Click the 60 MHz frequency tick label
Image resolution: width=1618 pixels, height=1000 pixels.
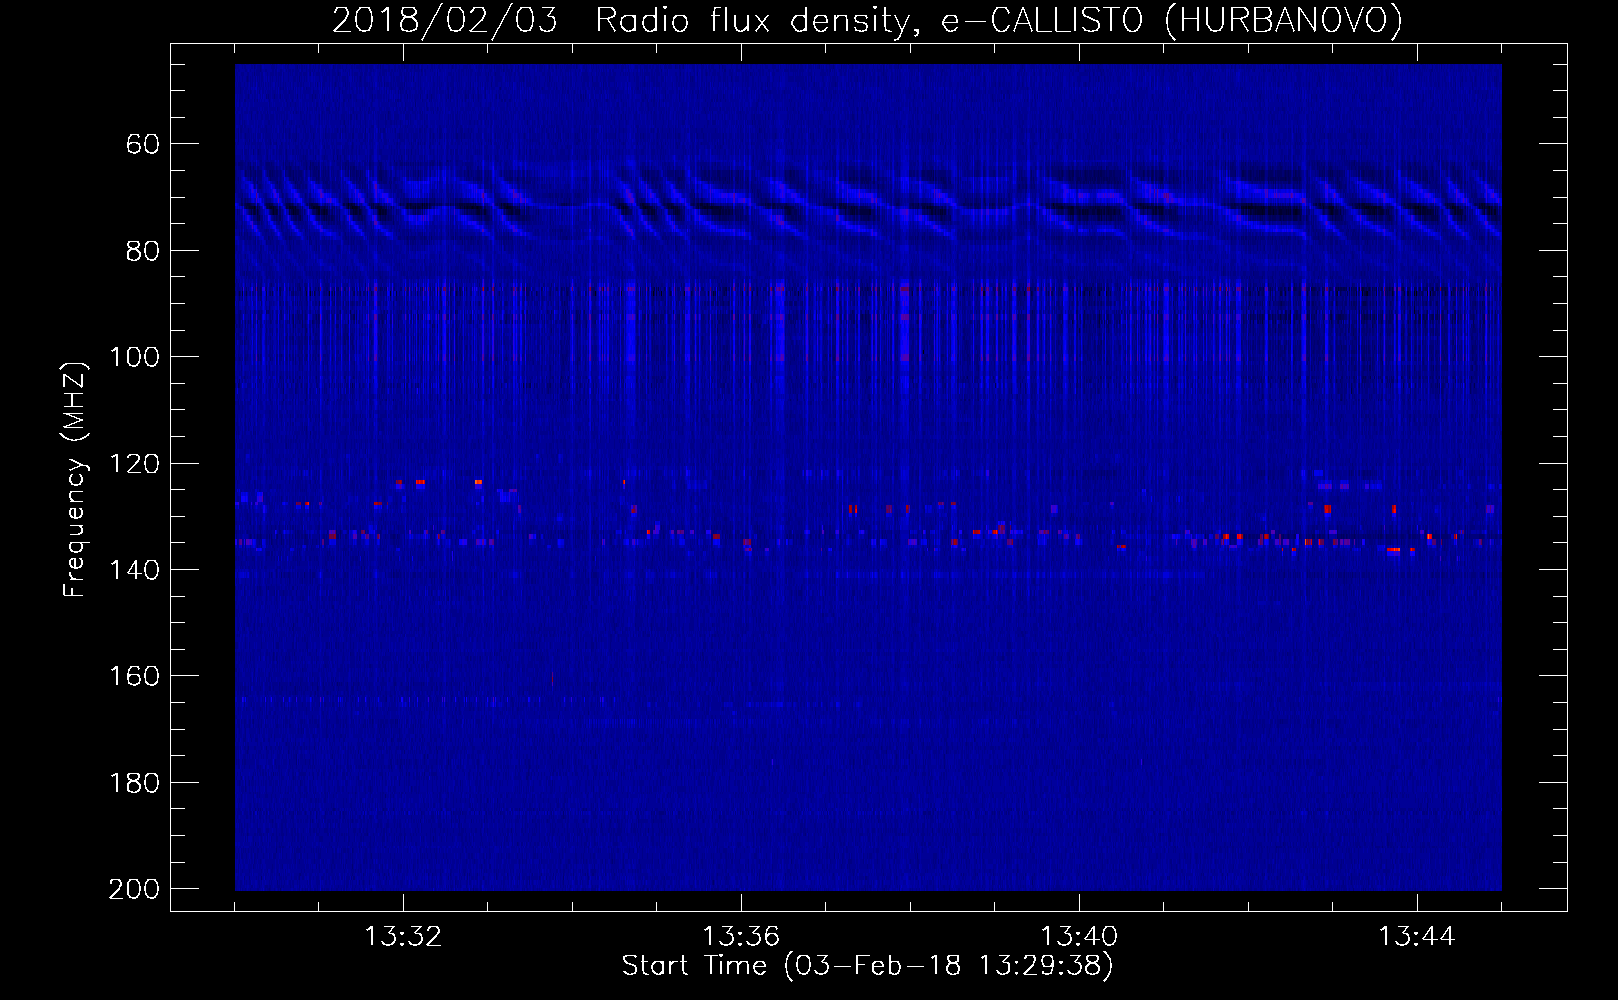point(143,144)
